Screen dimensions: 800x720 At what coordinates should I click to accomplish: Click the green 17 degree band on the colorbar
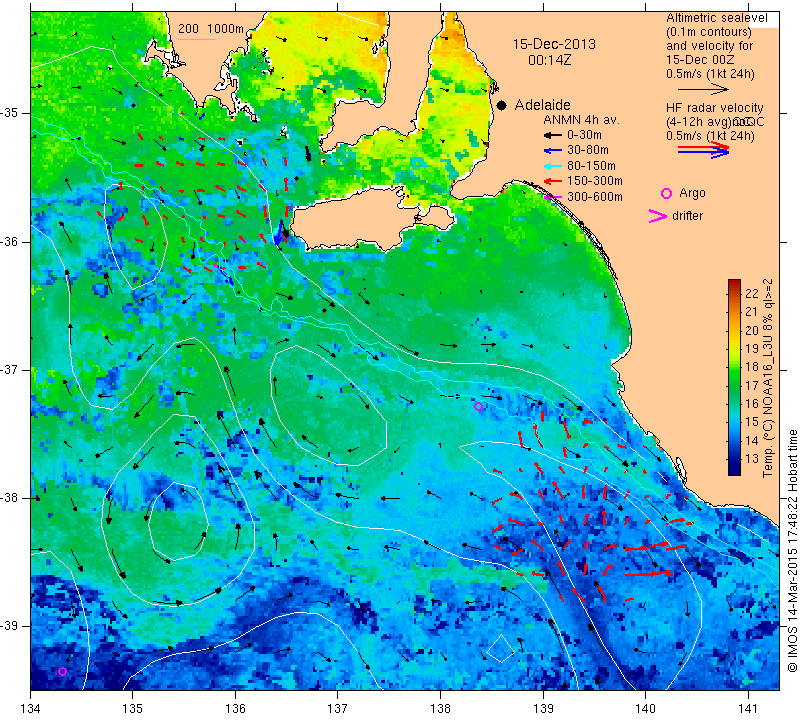[734, 385]
